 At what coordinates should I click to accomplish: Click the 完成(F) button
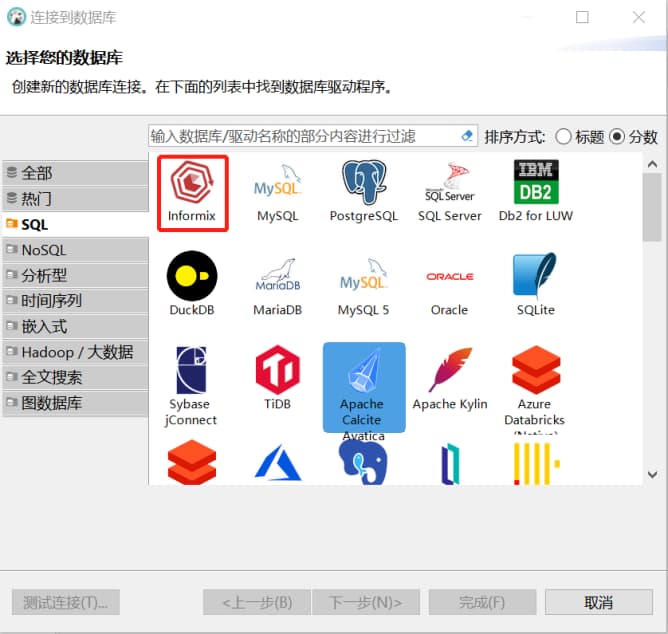(x=482, y=602)
